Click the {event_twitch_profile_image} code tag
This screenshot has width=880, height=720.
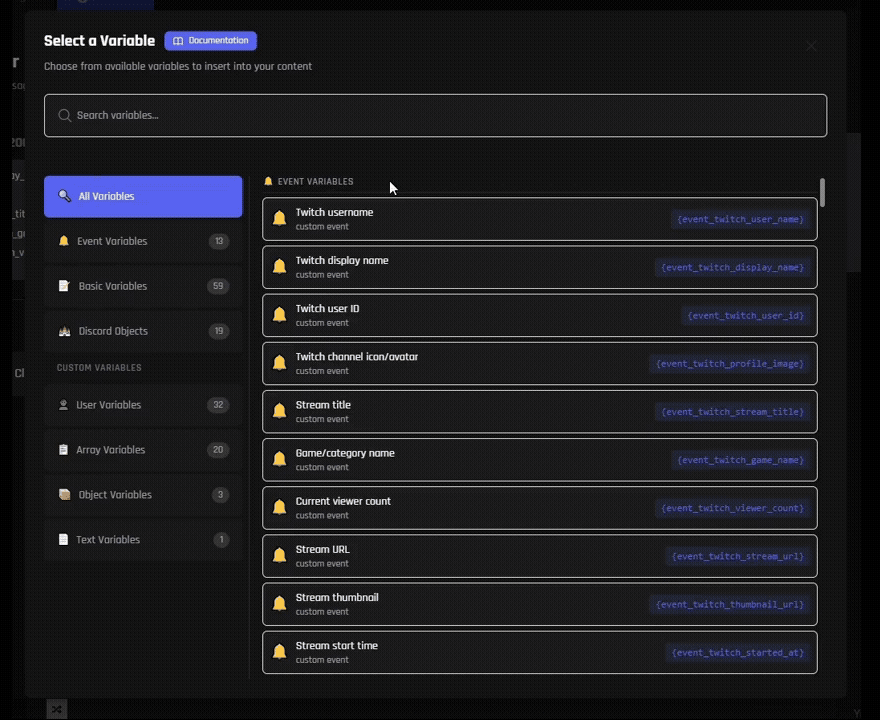point(730,364)
